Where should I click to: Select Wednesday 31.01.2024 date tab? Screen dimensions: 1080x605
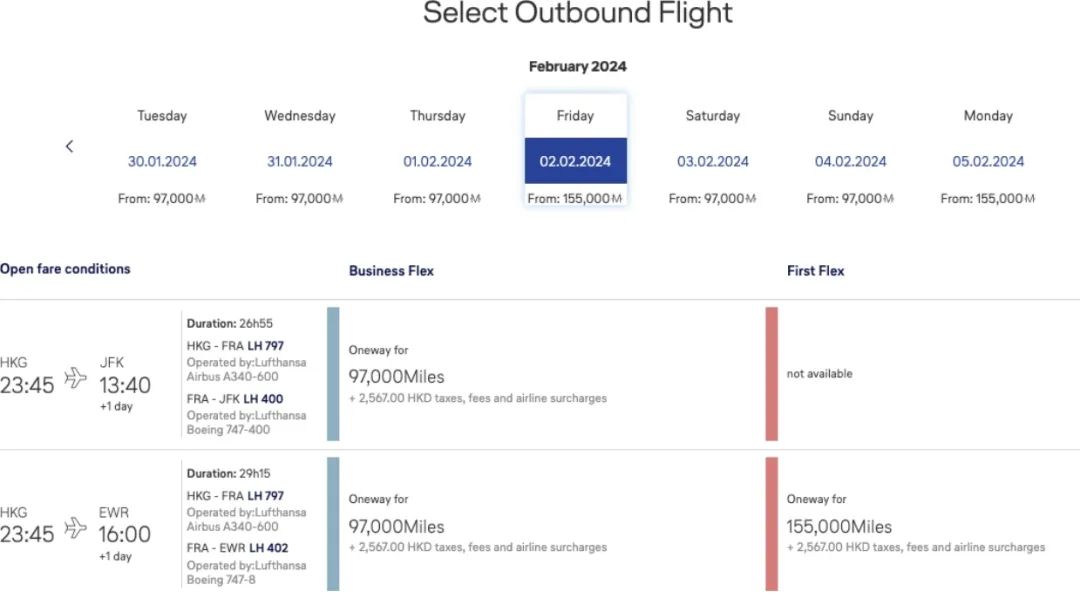click(x=299, y=160)
